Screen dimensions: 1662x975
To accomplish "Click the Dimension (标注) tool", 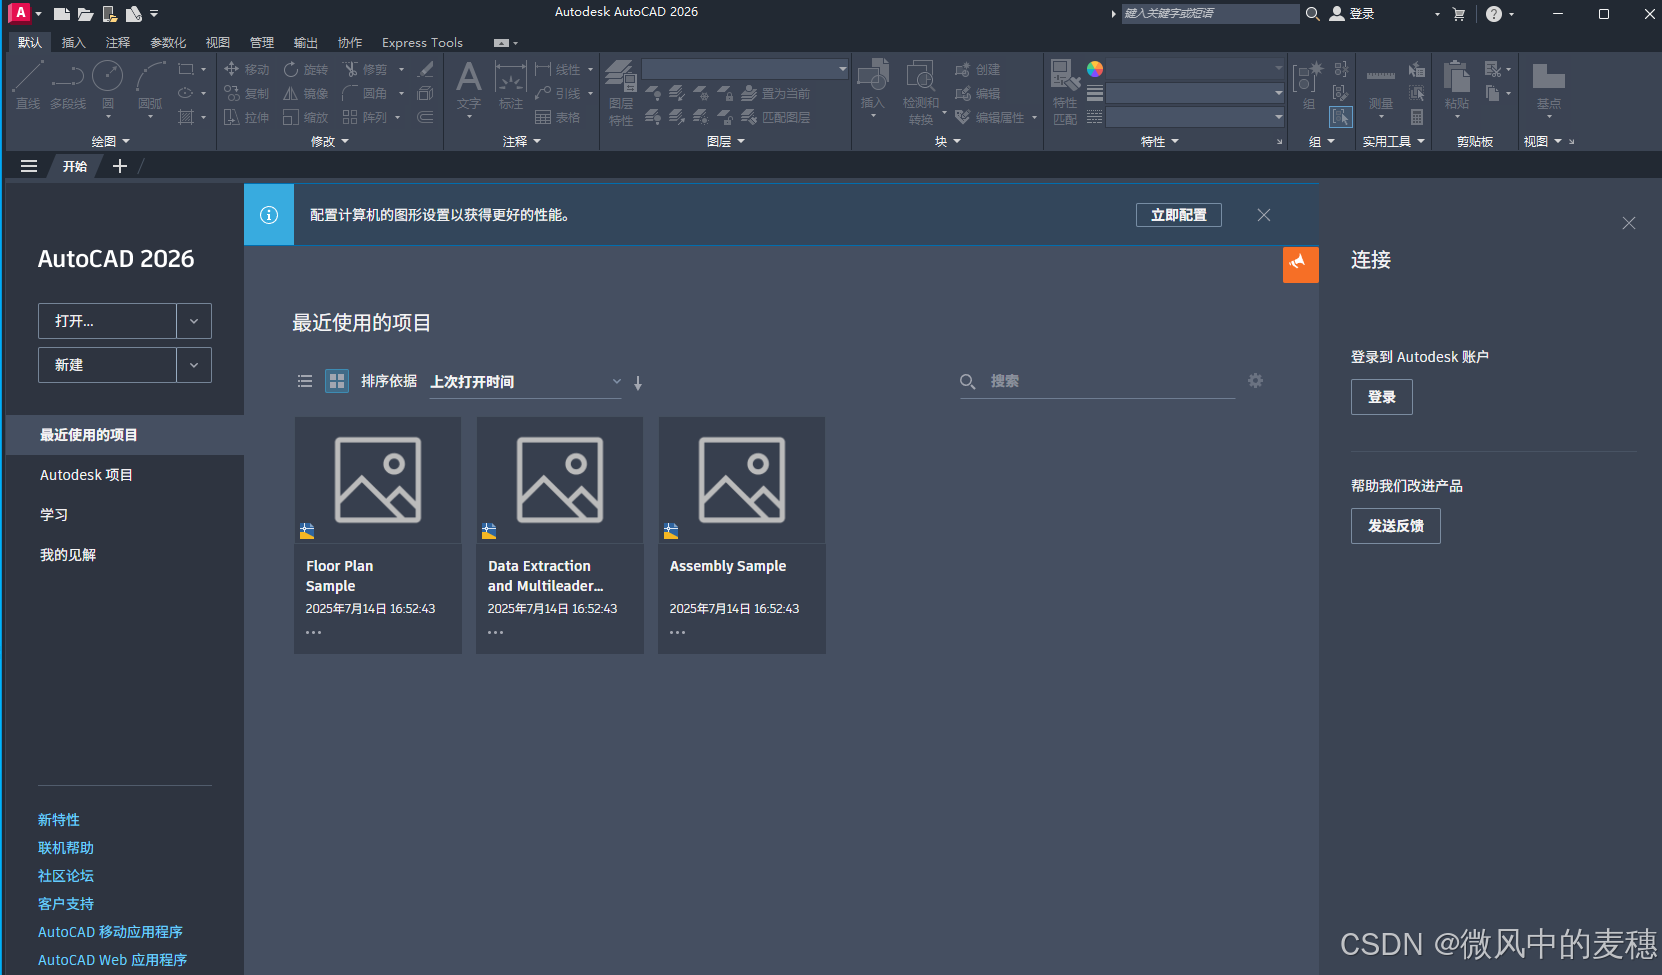I will pyautogui.click(x=511, y=85).
